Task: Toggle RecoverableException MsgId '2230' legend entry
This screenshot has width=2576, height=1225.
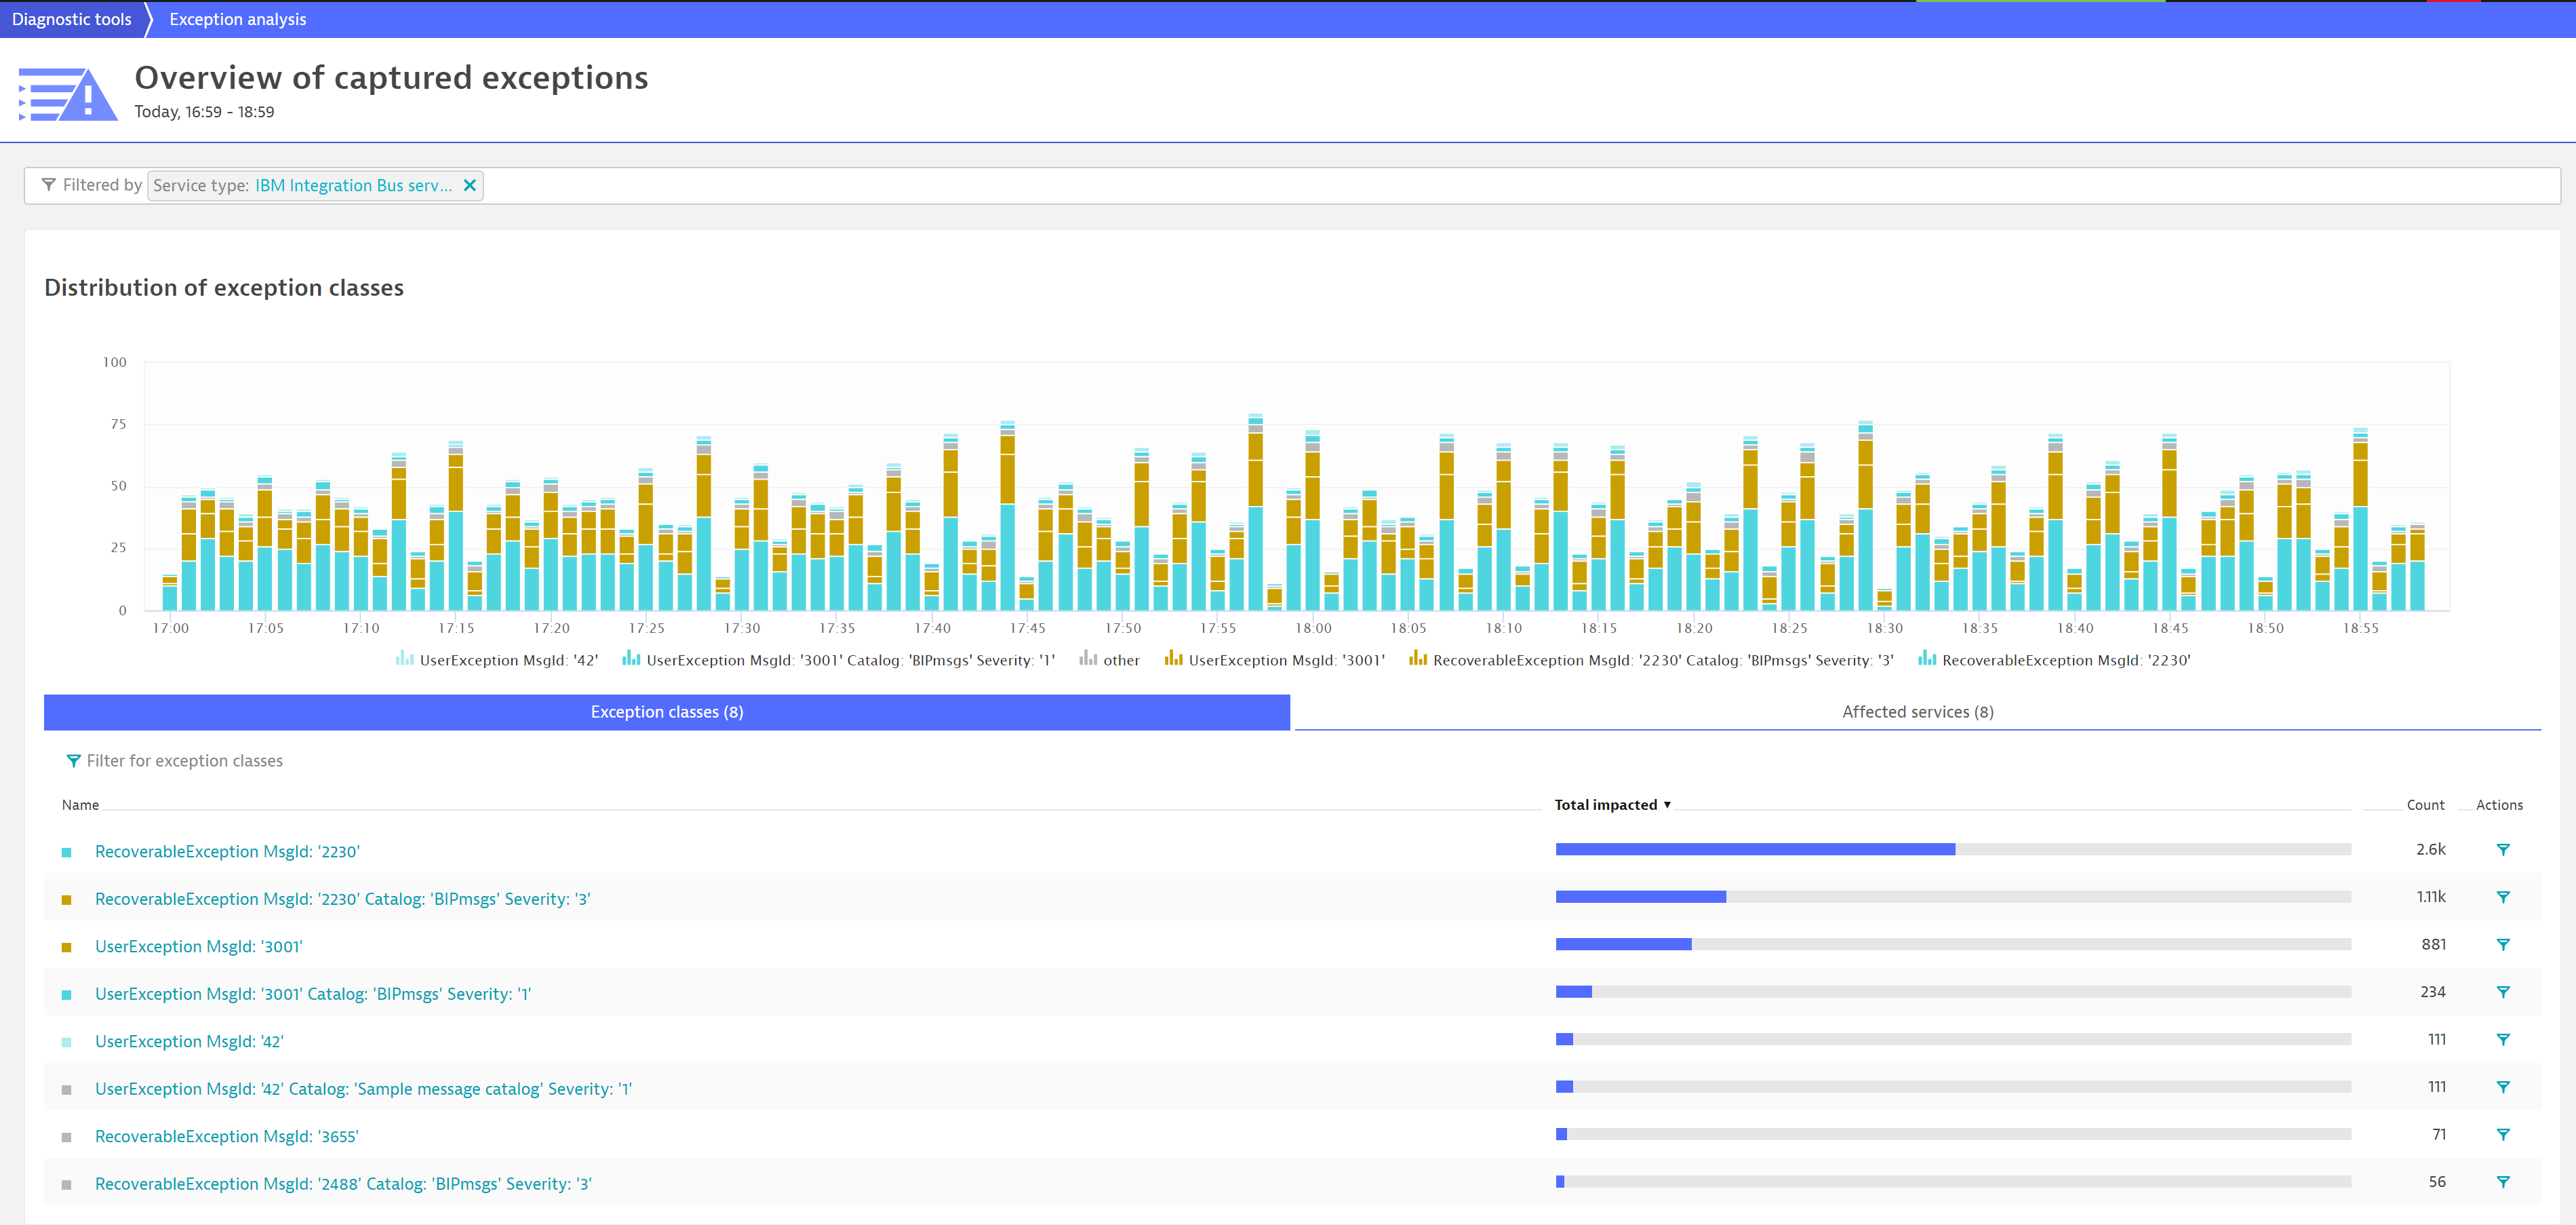Action: [x=2054, y=660]
